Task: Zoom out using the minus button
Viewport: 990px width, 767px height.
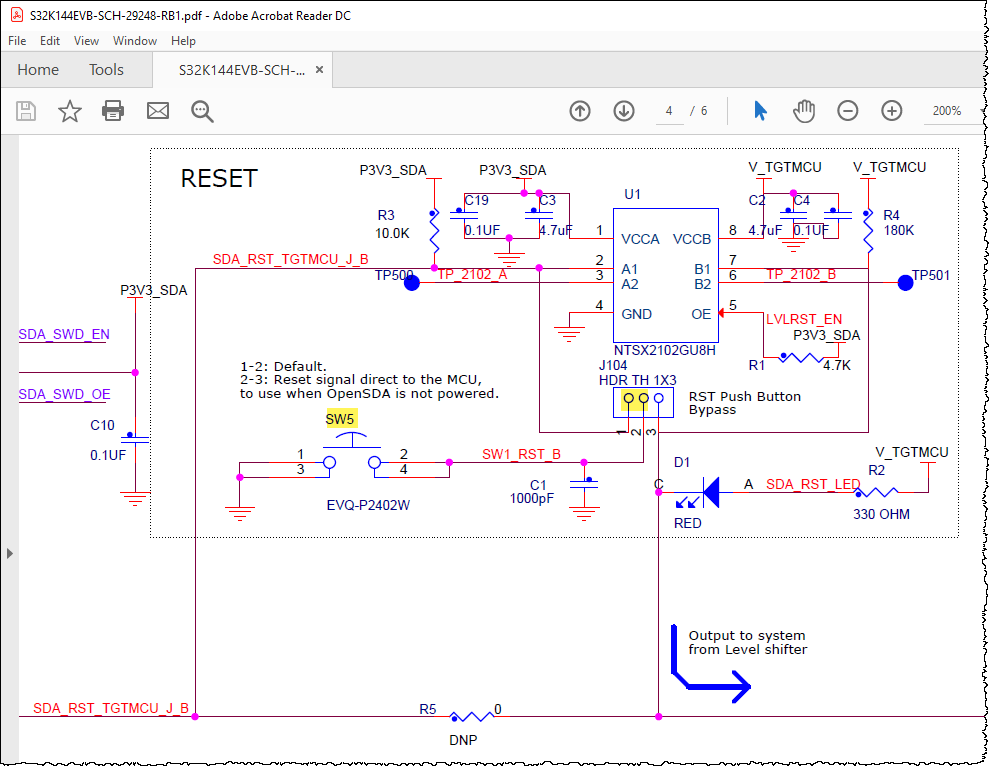Action: point(847,111)
